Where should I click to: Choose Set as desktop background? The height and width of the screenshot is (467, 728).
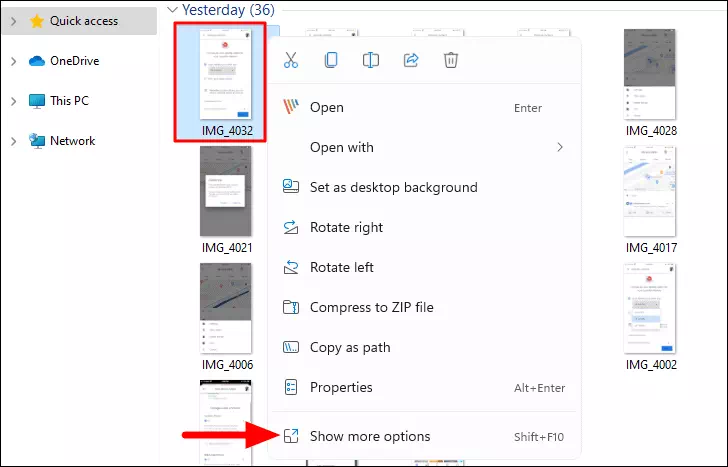coord(423,187)
